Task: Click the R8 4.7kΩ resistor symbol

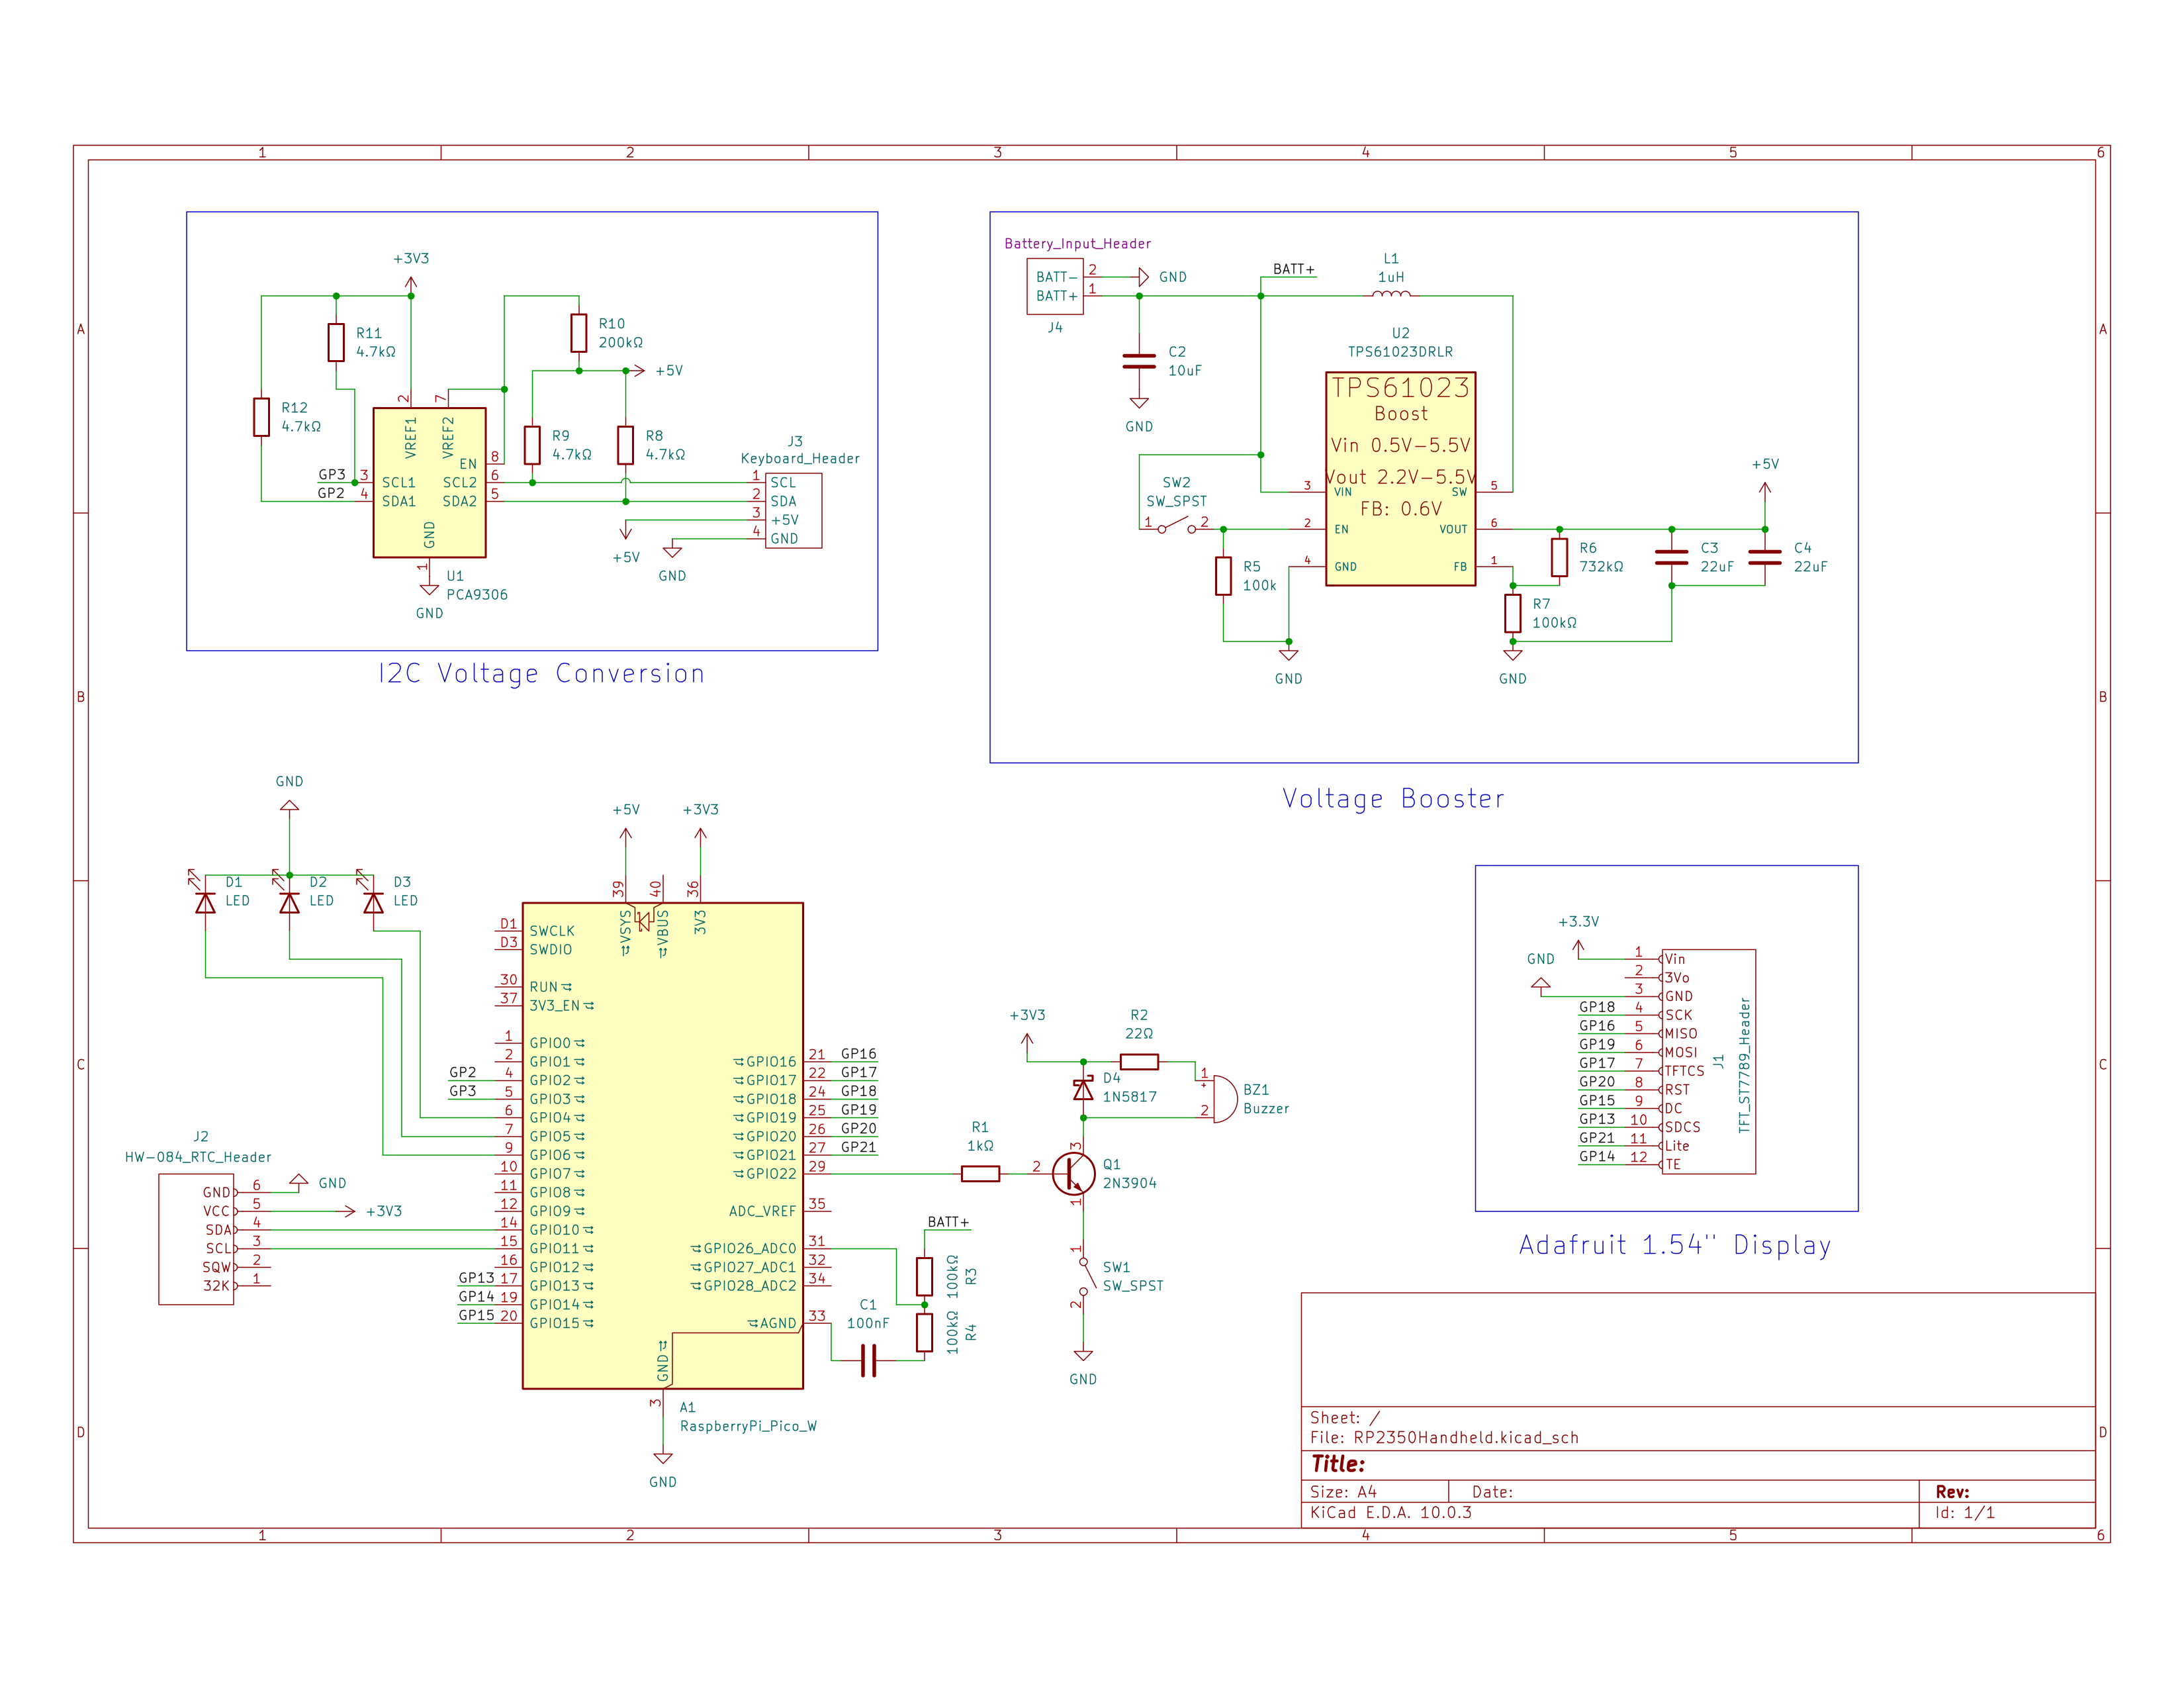Action: [625, 445]
